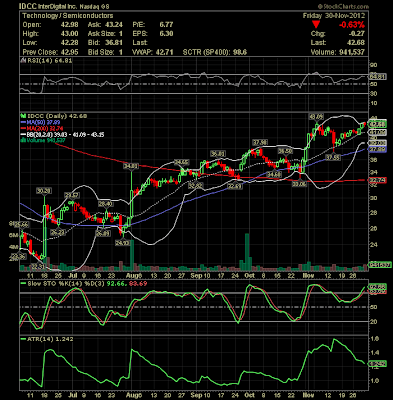Open the StockCharts.com copyright link
This screenshot has width=393, height=400.
(343, 6)
